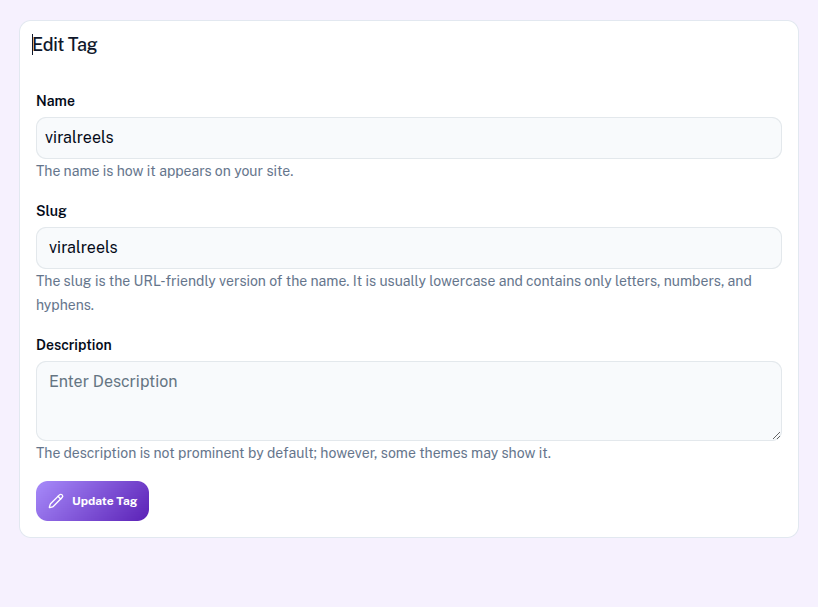Screen dimensions: 818x607
Task: Click the Edit Tag heading
Action: (65, 45)
